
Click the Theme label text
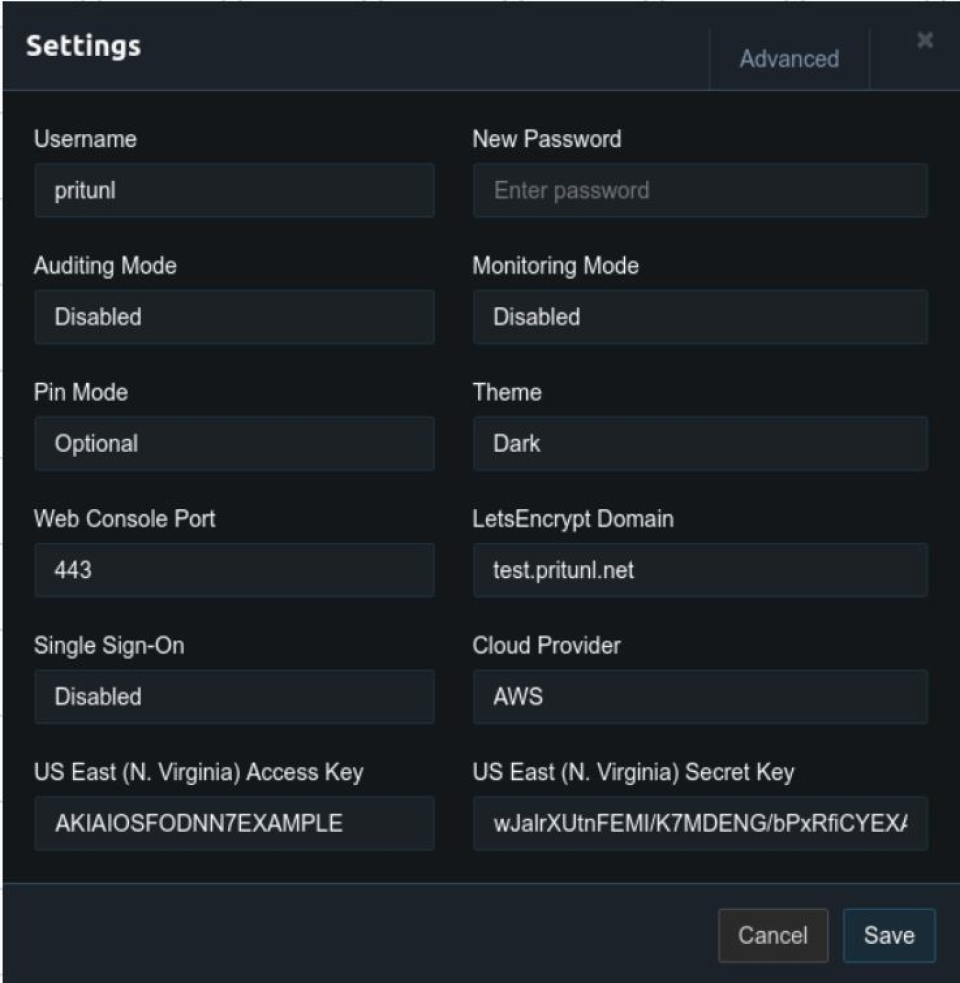tap(507, 392)
